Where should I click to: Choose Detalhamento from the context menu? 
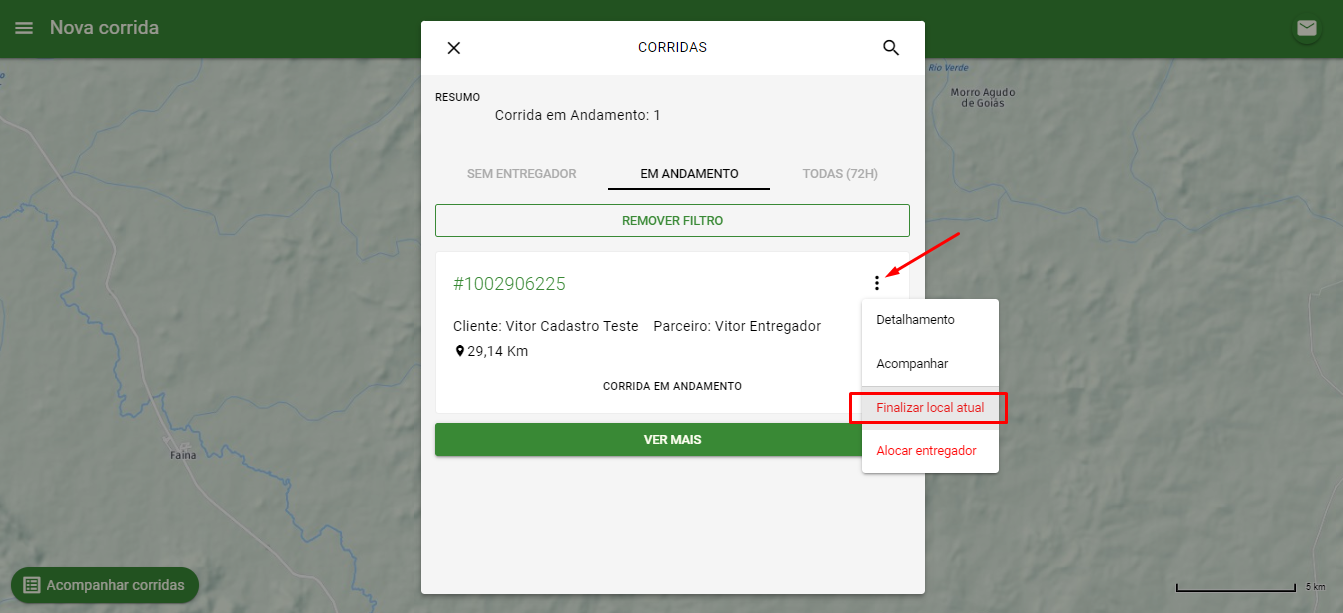pyautogui.click(x=930, y=320)
